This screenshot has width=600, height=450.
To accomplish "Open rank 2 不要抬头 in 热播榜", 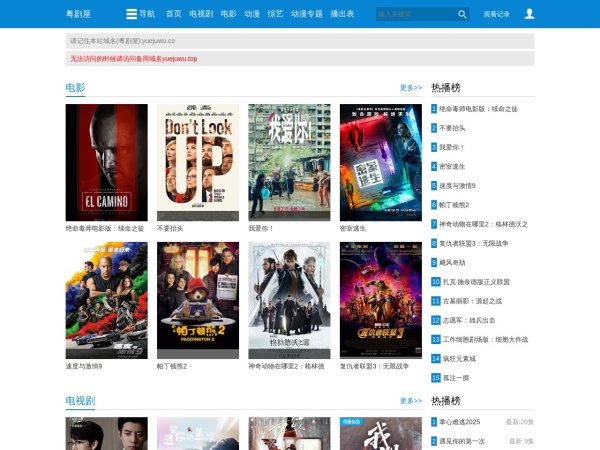I will (x=452, y=128).
